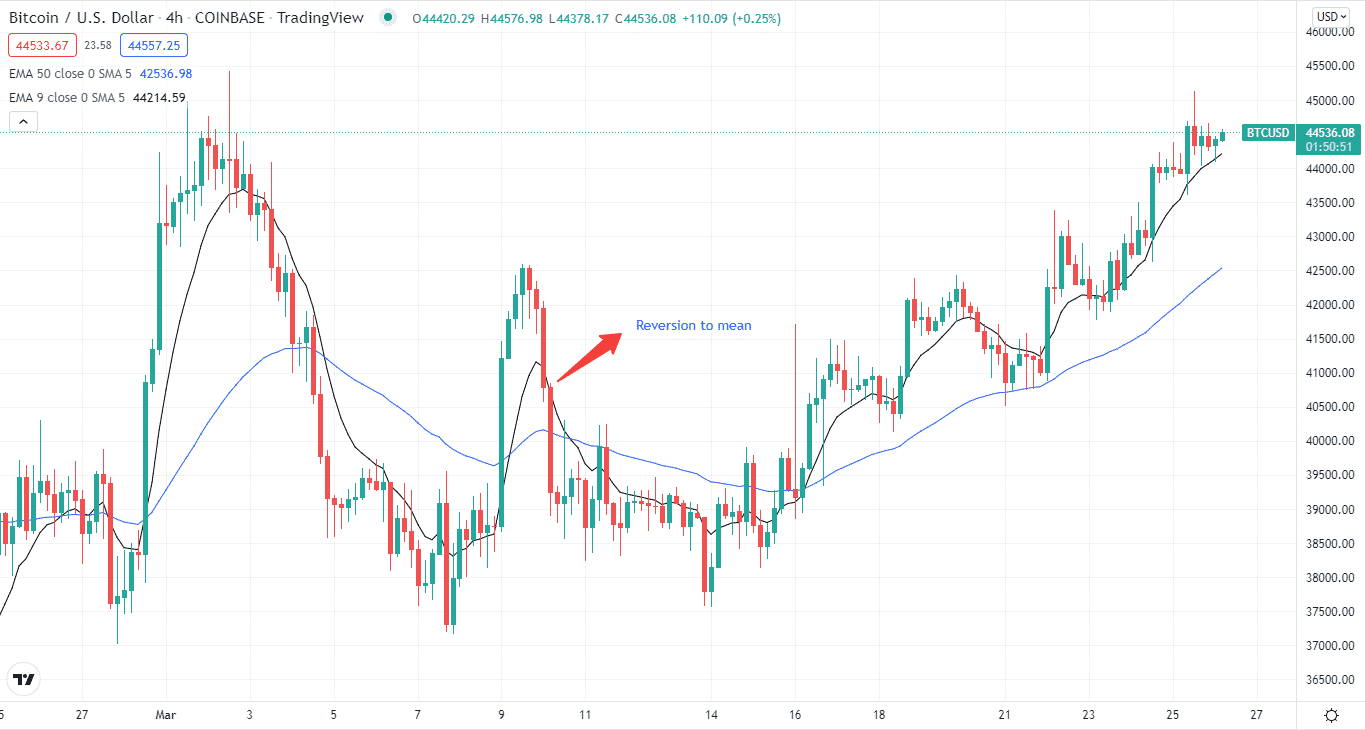1365x730 pixels.
Task: Click the BTCUSD price label on the price axis
Action: tap(1268, 133)
